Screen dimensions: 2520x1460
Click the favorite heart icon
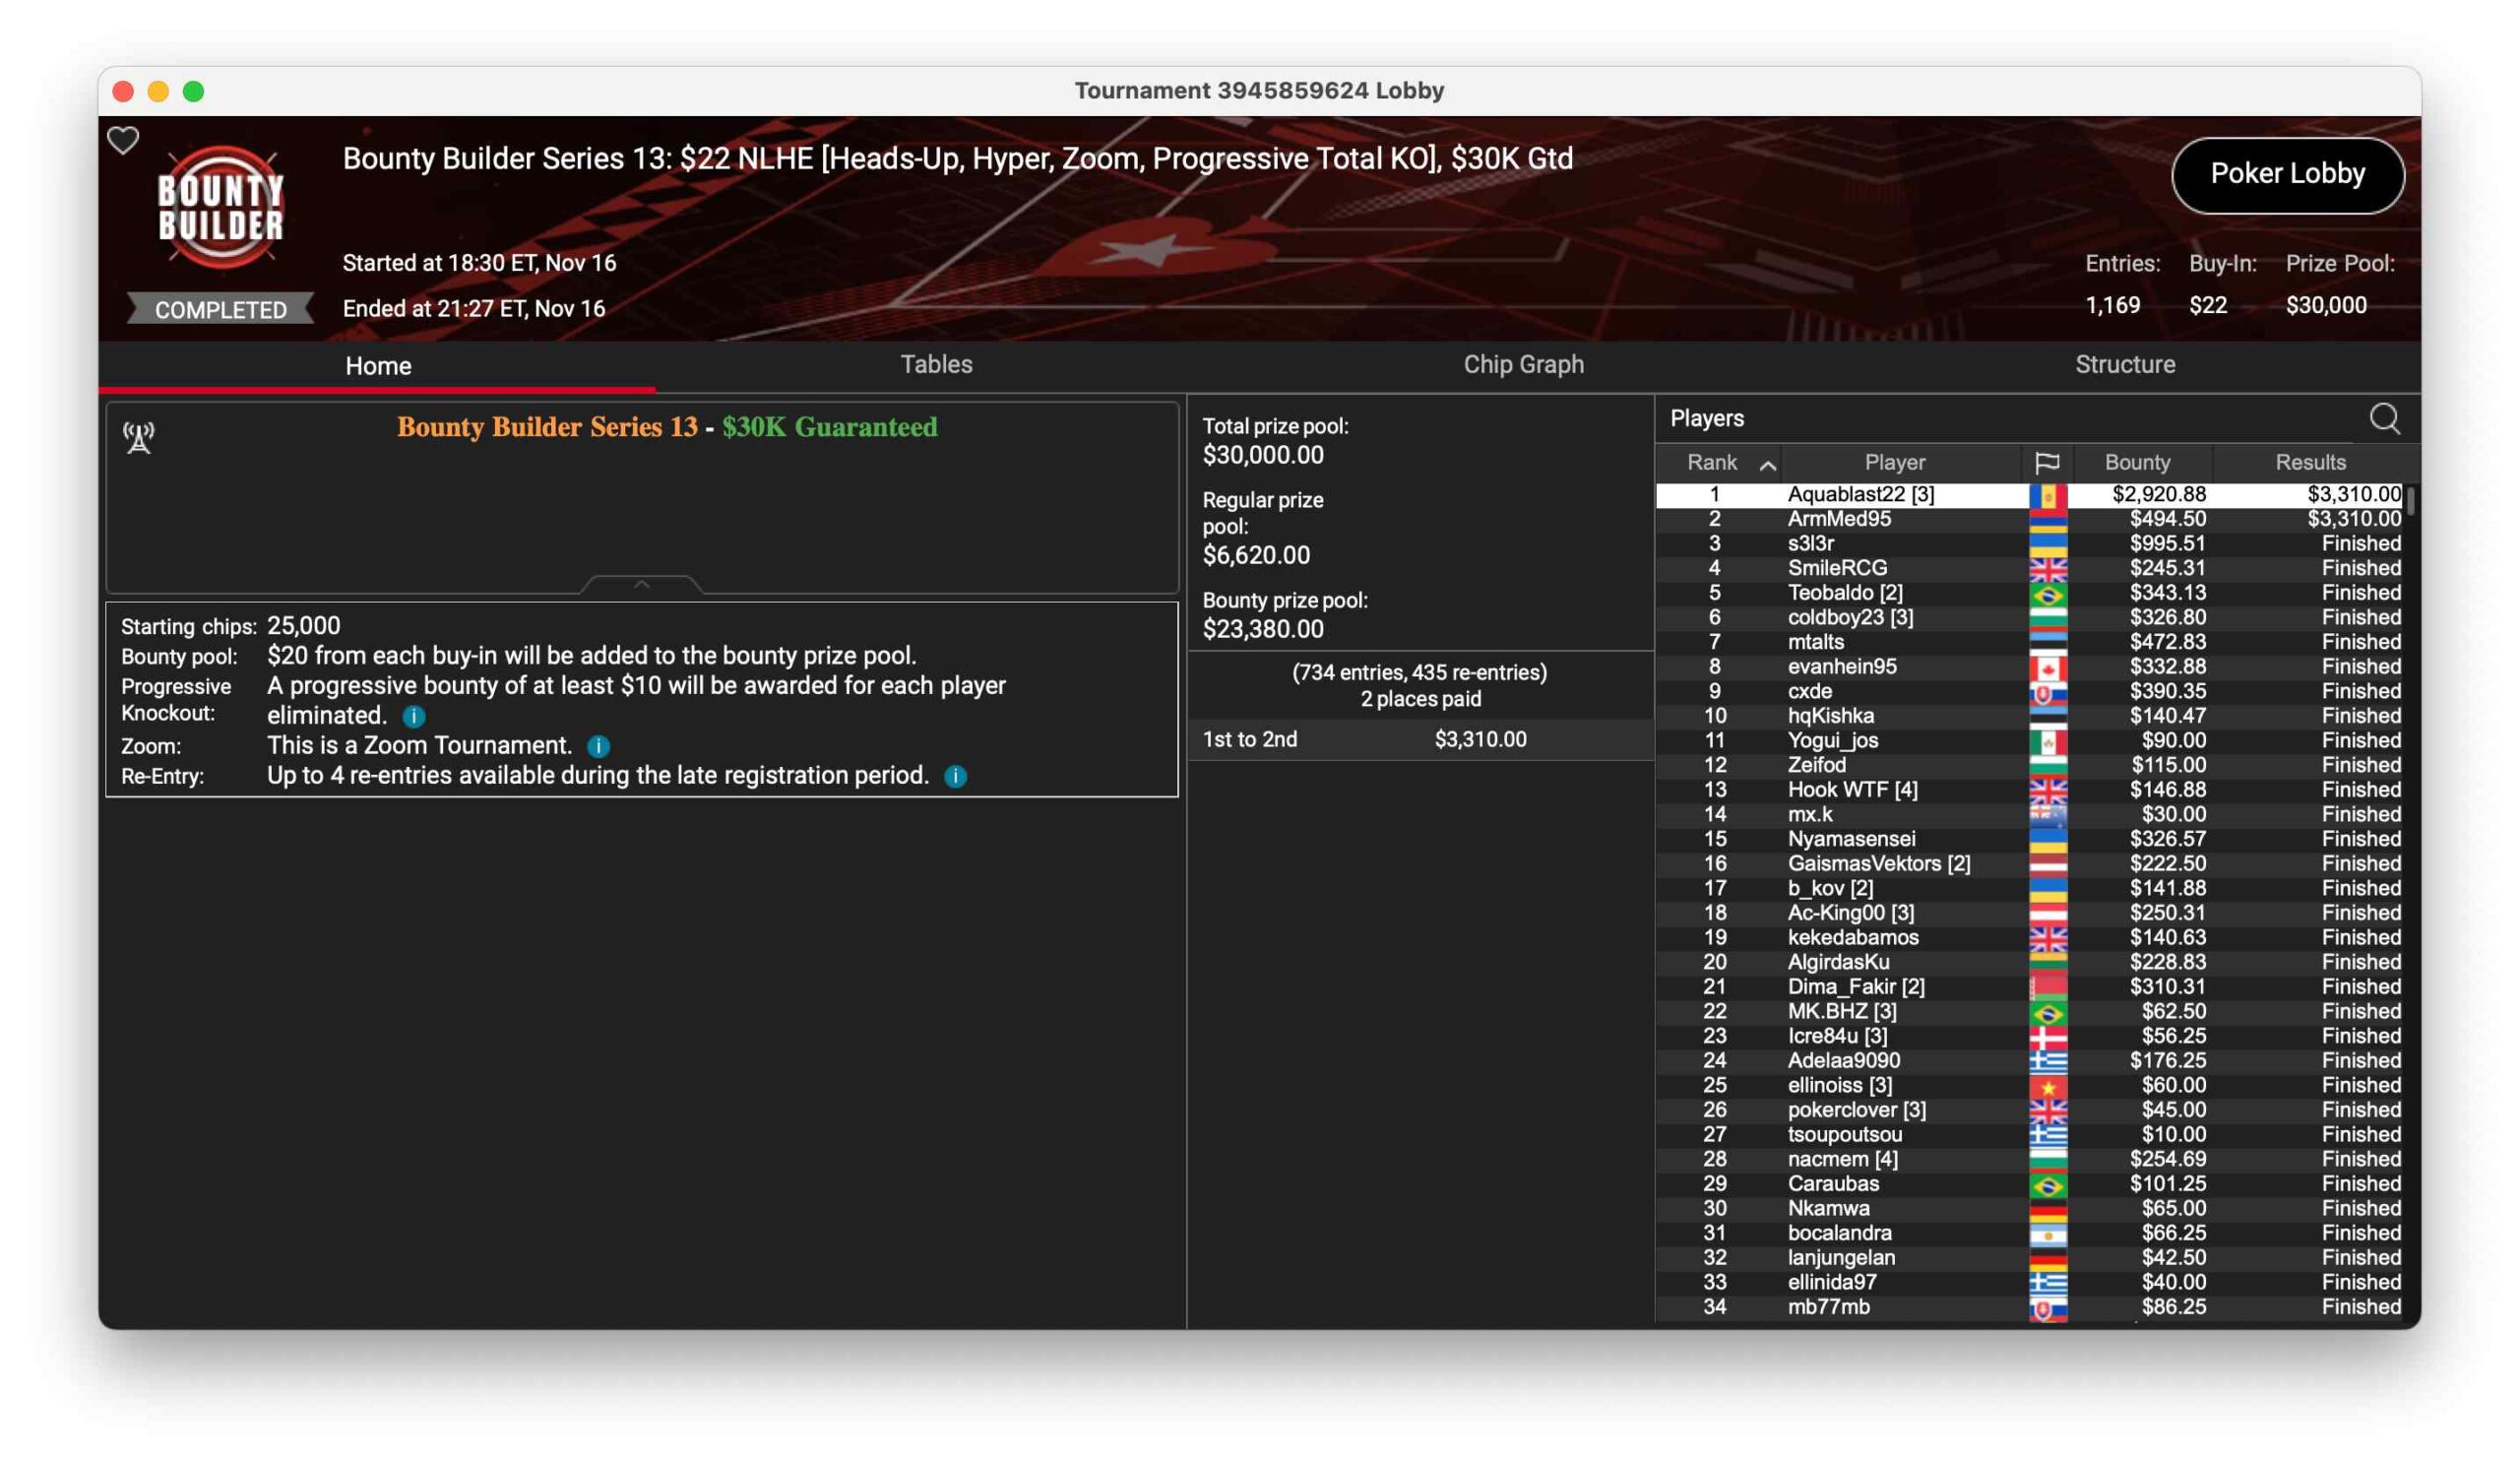click(x=123, y=140)
